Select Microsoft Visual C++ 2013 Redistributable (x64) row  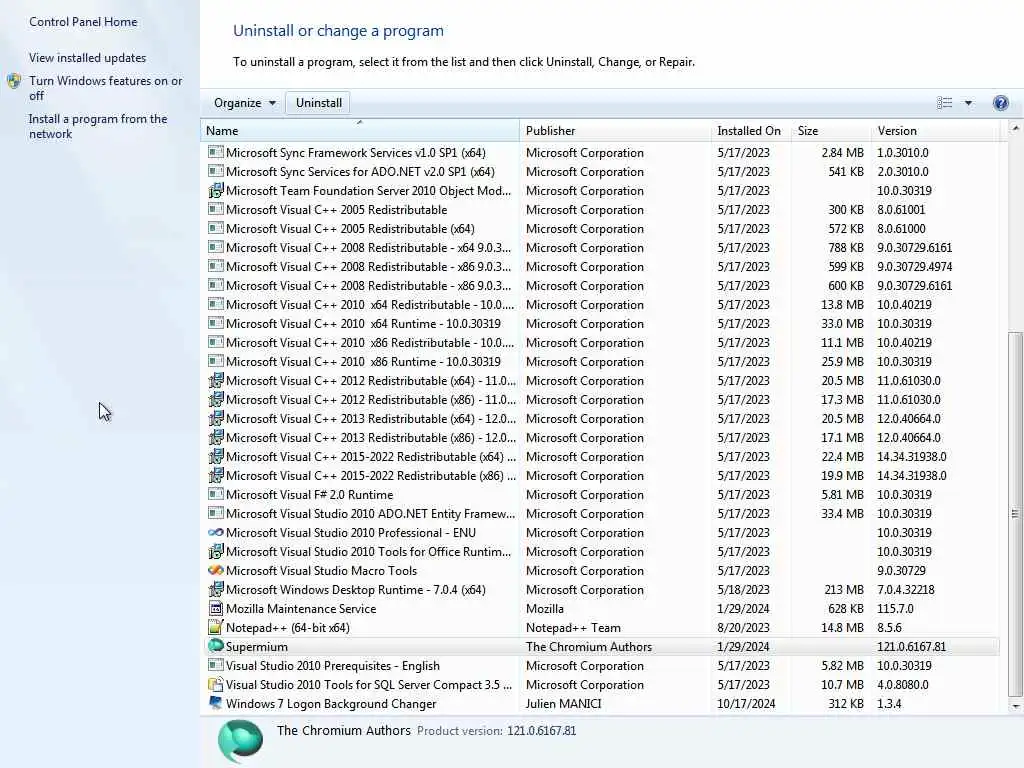[600, 418]
